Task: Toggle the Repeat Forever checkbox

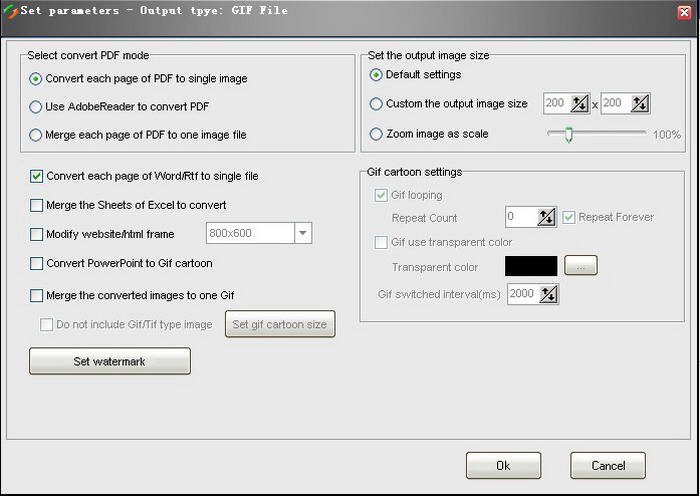Action: tap(568, 217)
